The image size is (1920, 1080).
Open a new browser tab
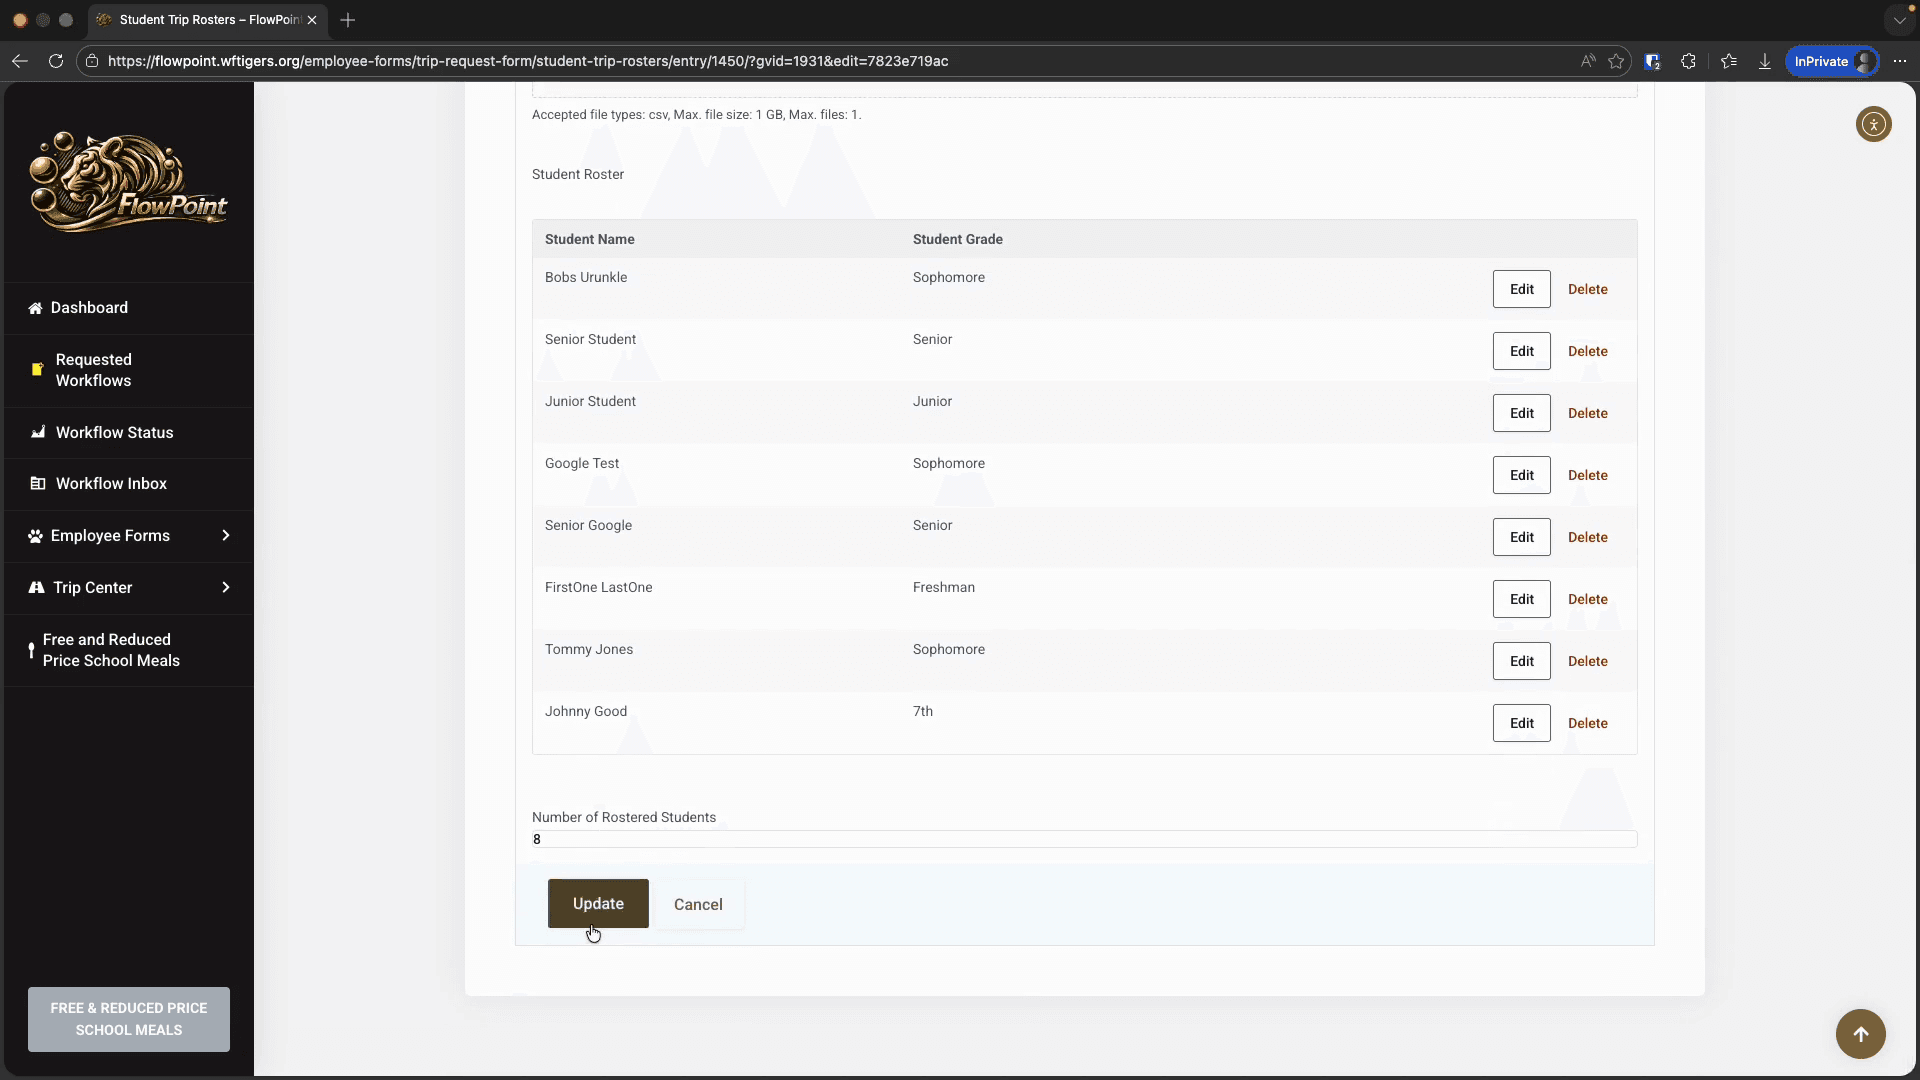[x=348, y=20]
